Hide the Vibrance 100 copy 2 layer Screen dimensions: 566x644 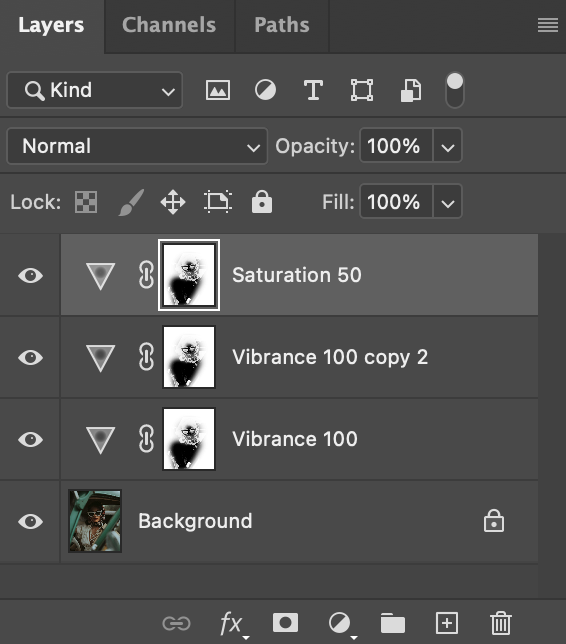(30, 357)
